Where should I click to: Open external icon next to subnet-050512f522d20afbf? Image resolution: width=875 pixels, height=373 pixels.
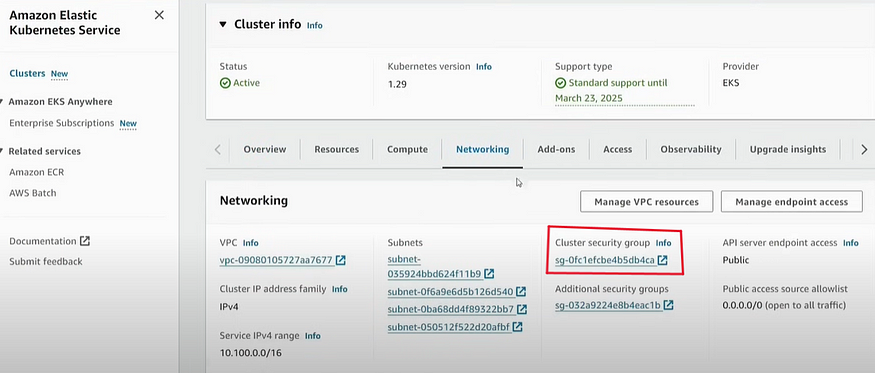[x=518, y=327]
